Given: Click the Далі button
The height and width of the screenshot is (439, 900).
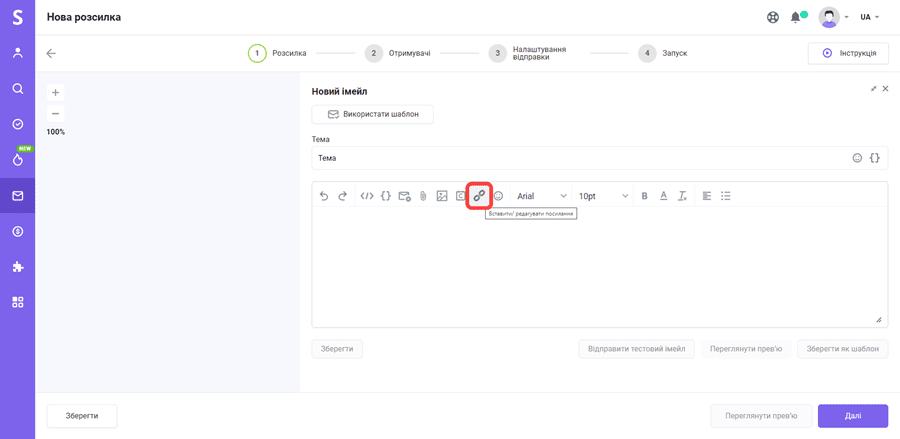Looking at the screenshot, I should (x=852, y=416).
